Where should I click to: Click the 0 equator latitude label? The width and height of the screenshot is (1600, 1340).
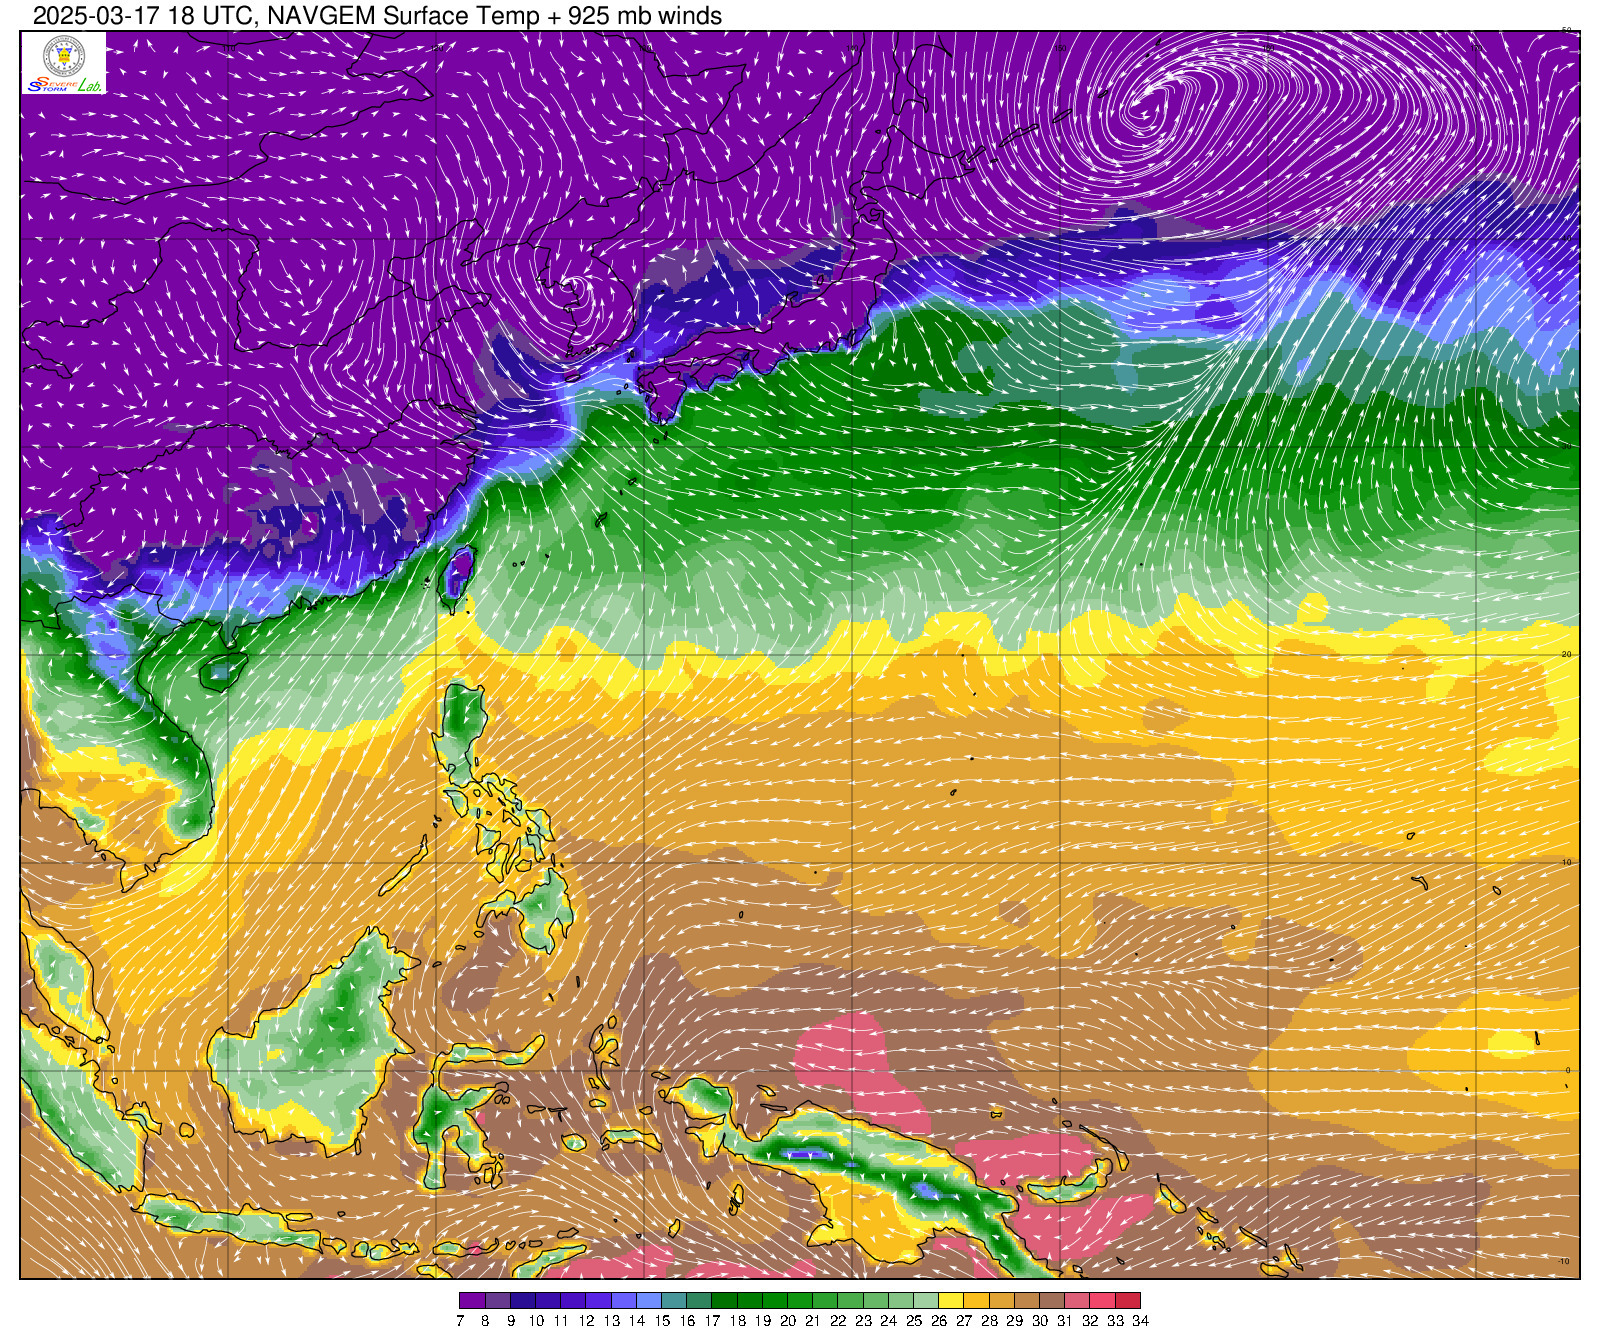[x=1567, y=1070]
